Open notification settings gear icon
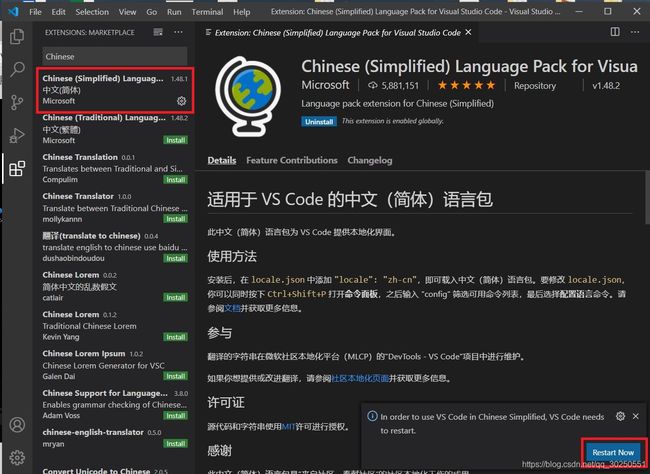 [620, 416]
